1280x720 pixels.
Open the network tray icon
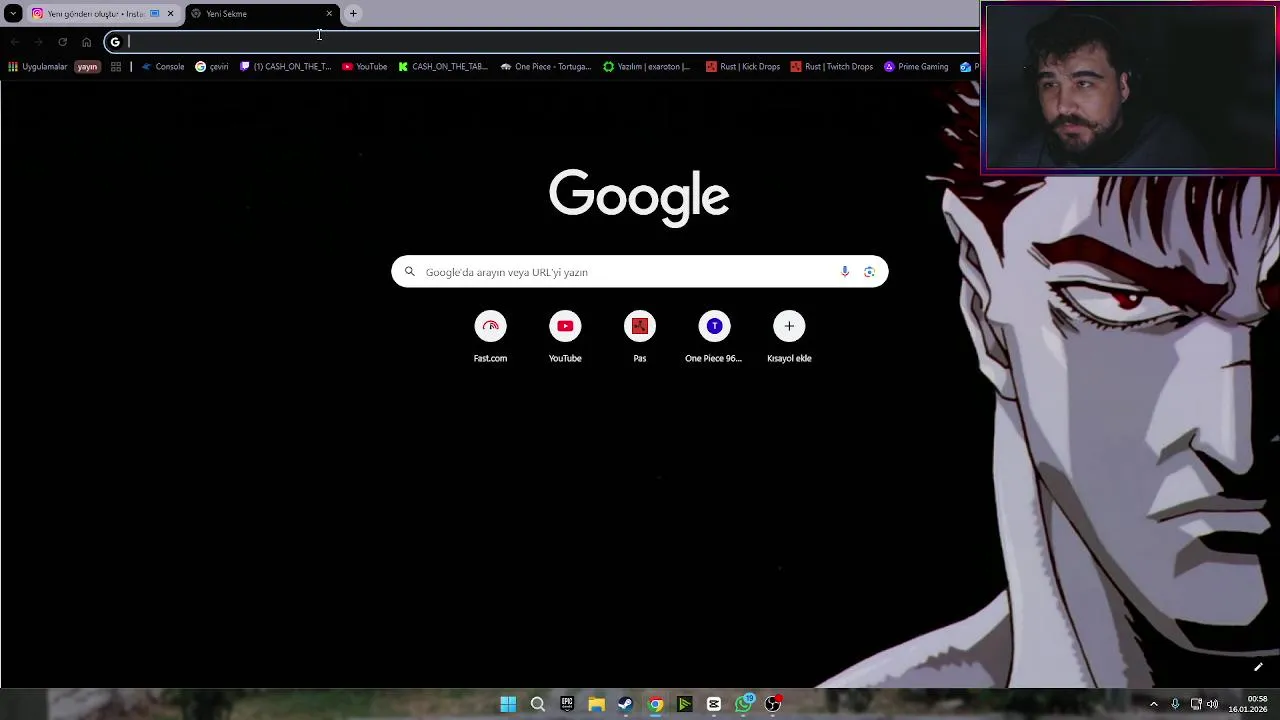click(1196, 704)
